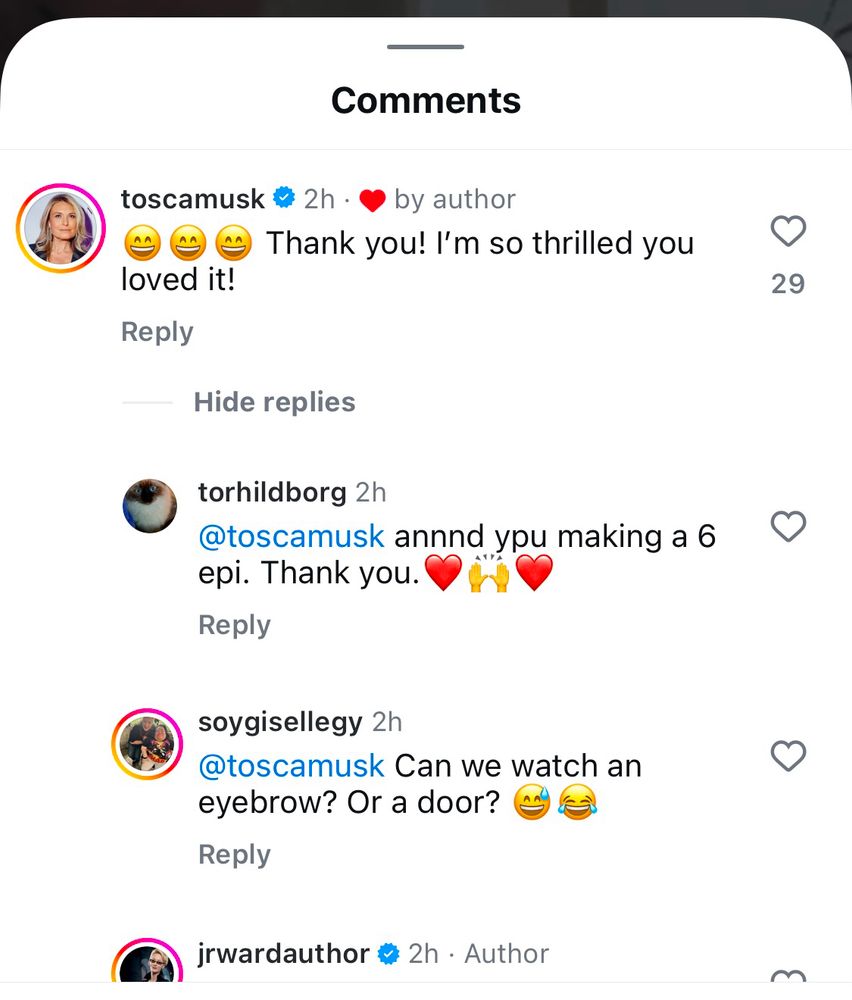Viewport: 852px width, 1000px height.
Task: Like soygisellegy's eyebrow comment
Action: [788, 756]
